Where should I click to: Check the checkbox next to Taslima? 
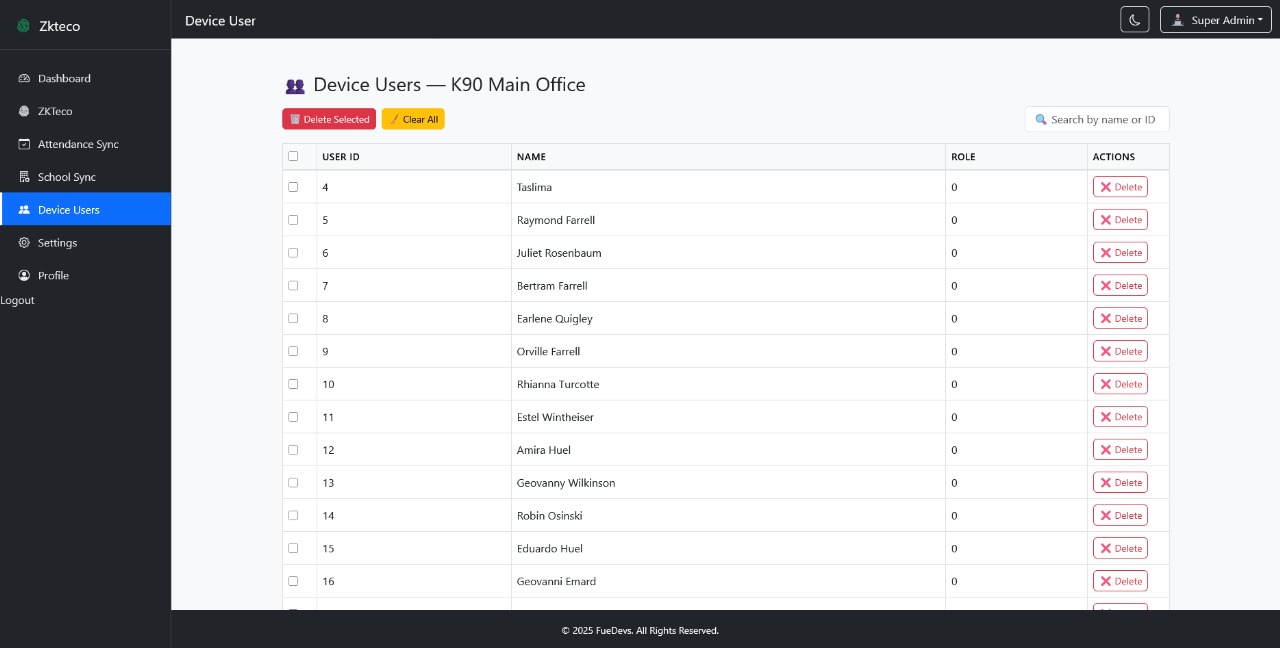click(x=293, y=187)
